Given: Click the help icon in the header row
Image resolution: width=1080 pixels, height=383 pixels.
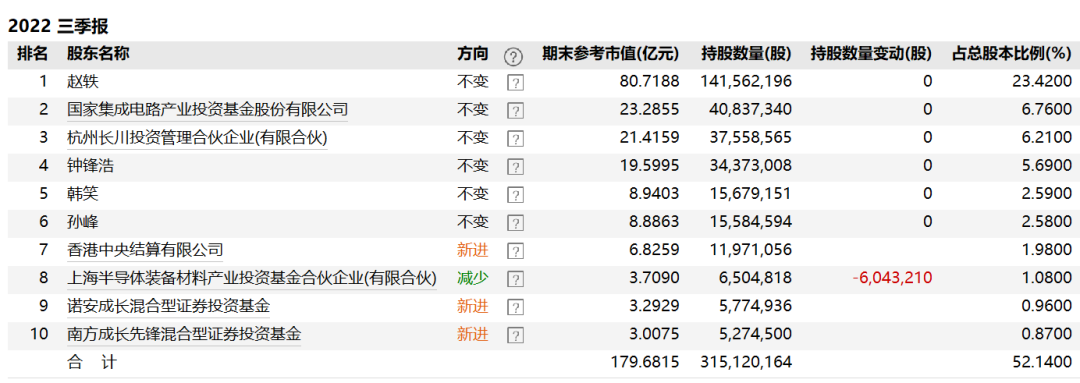Looking at the screenshot, I should click(513, 56).
